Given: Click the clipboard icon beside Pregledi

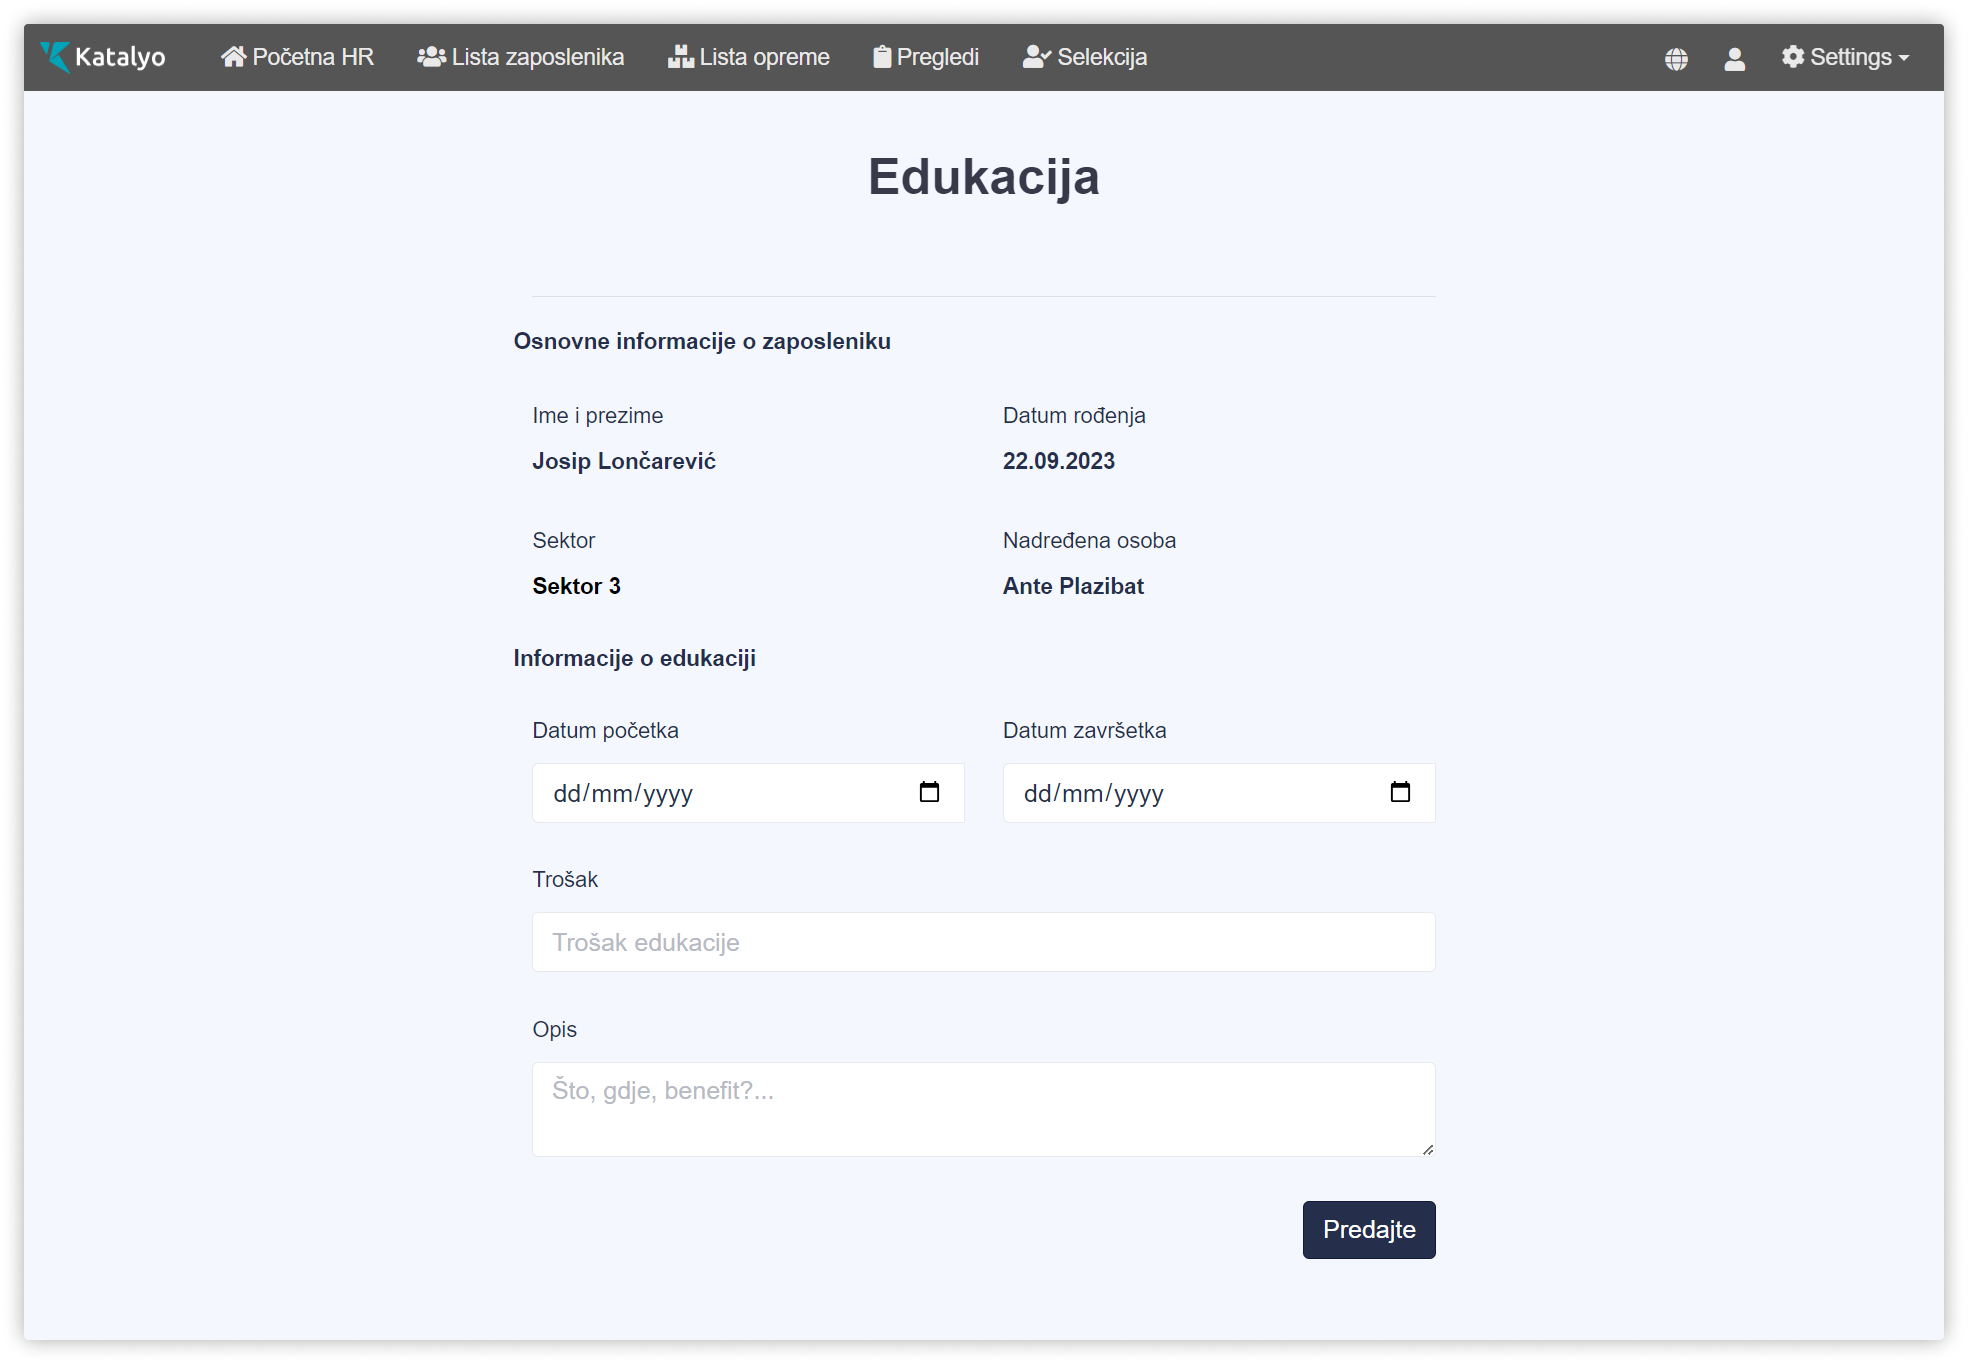Looking at the screenshot, I should tap(881, 57).
